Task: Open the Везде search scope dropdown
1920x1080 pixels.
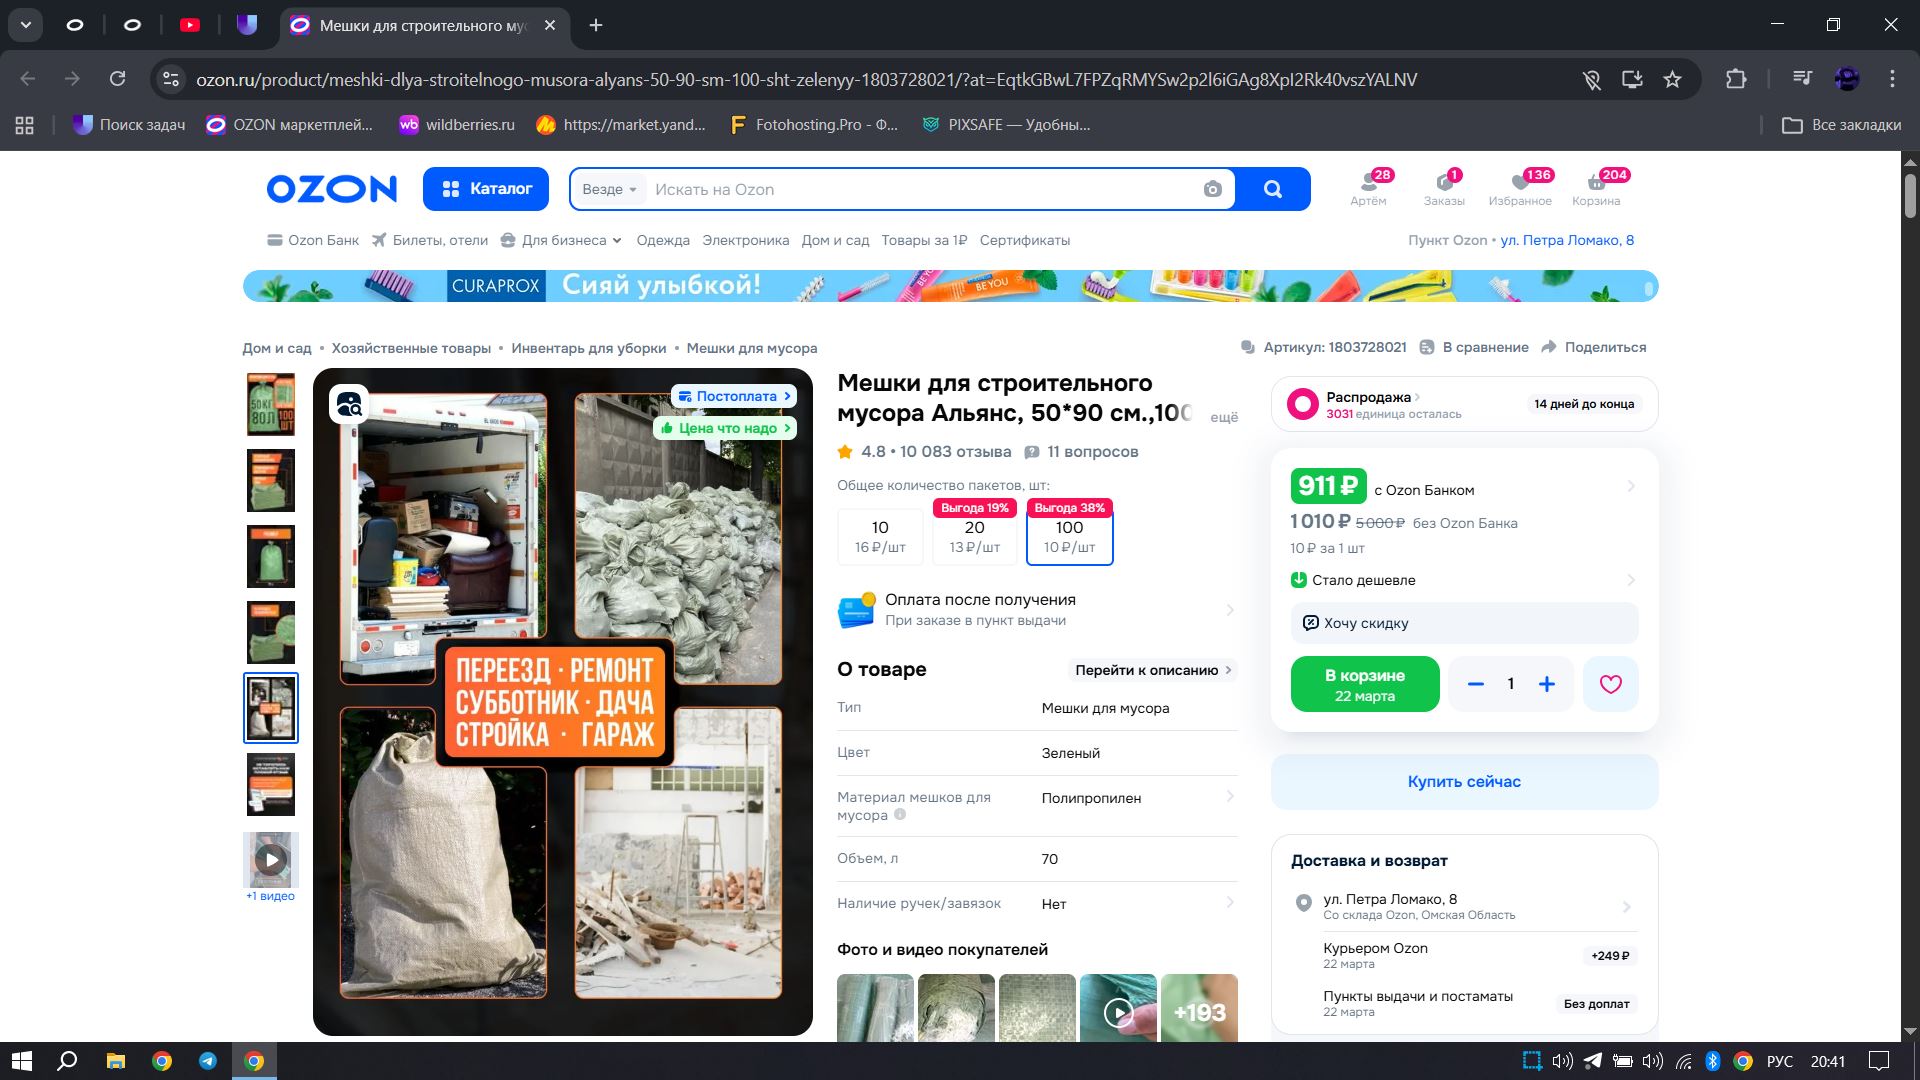Action: pyautogui.click(x=609, y=189)
